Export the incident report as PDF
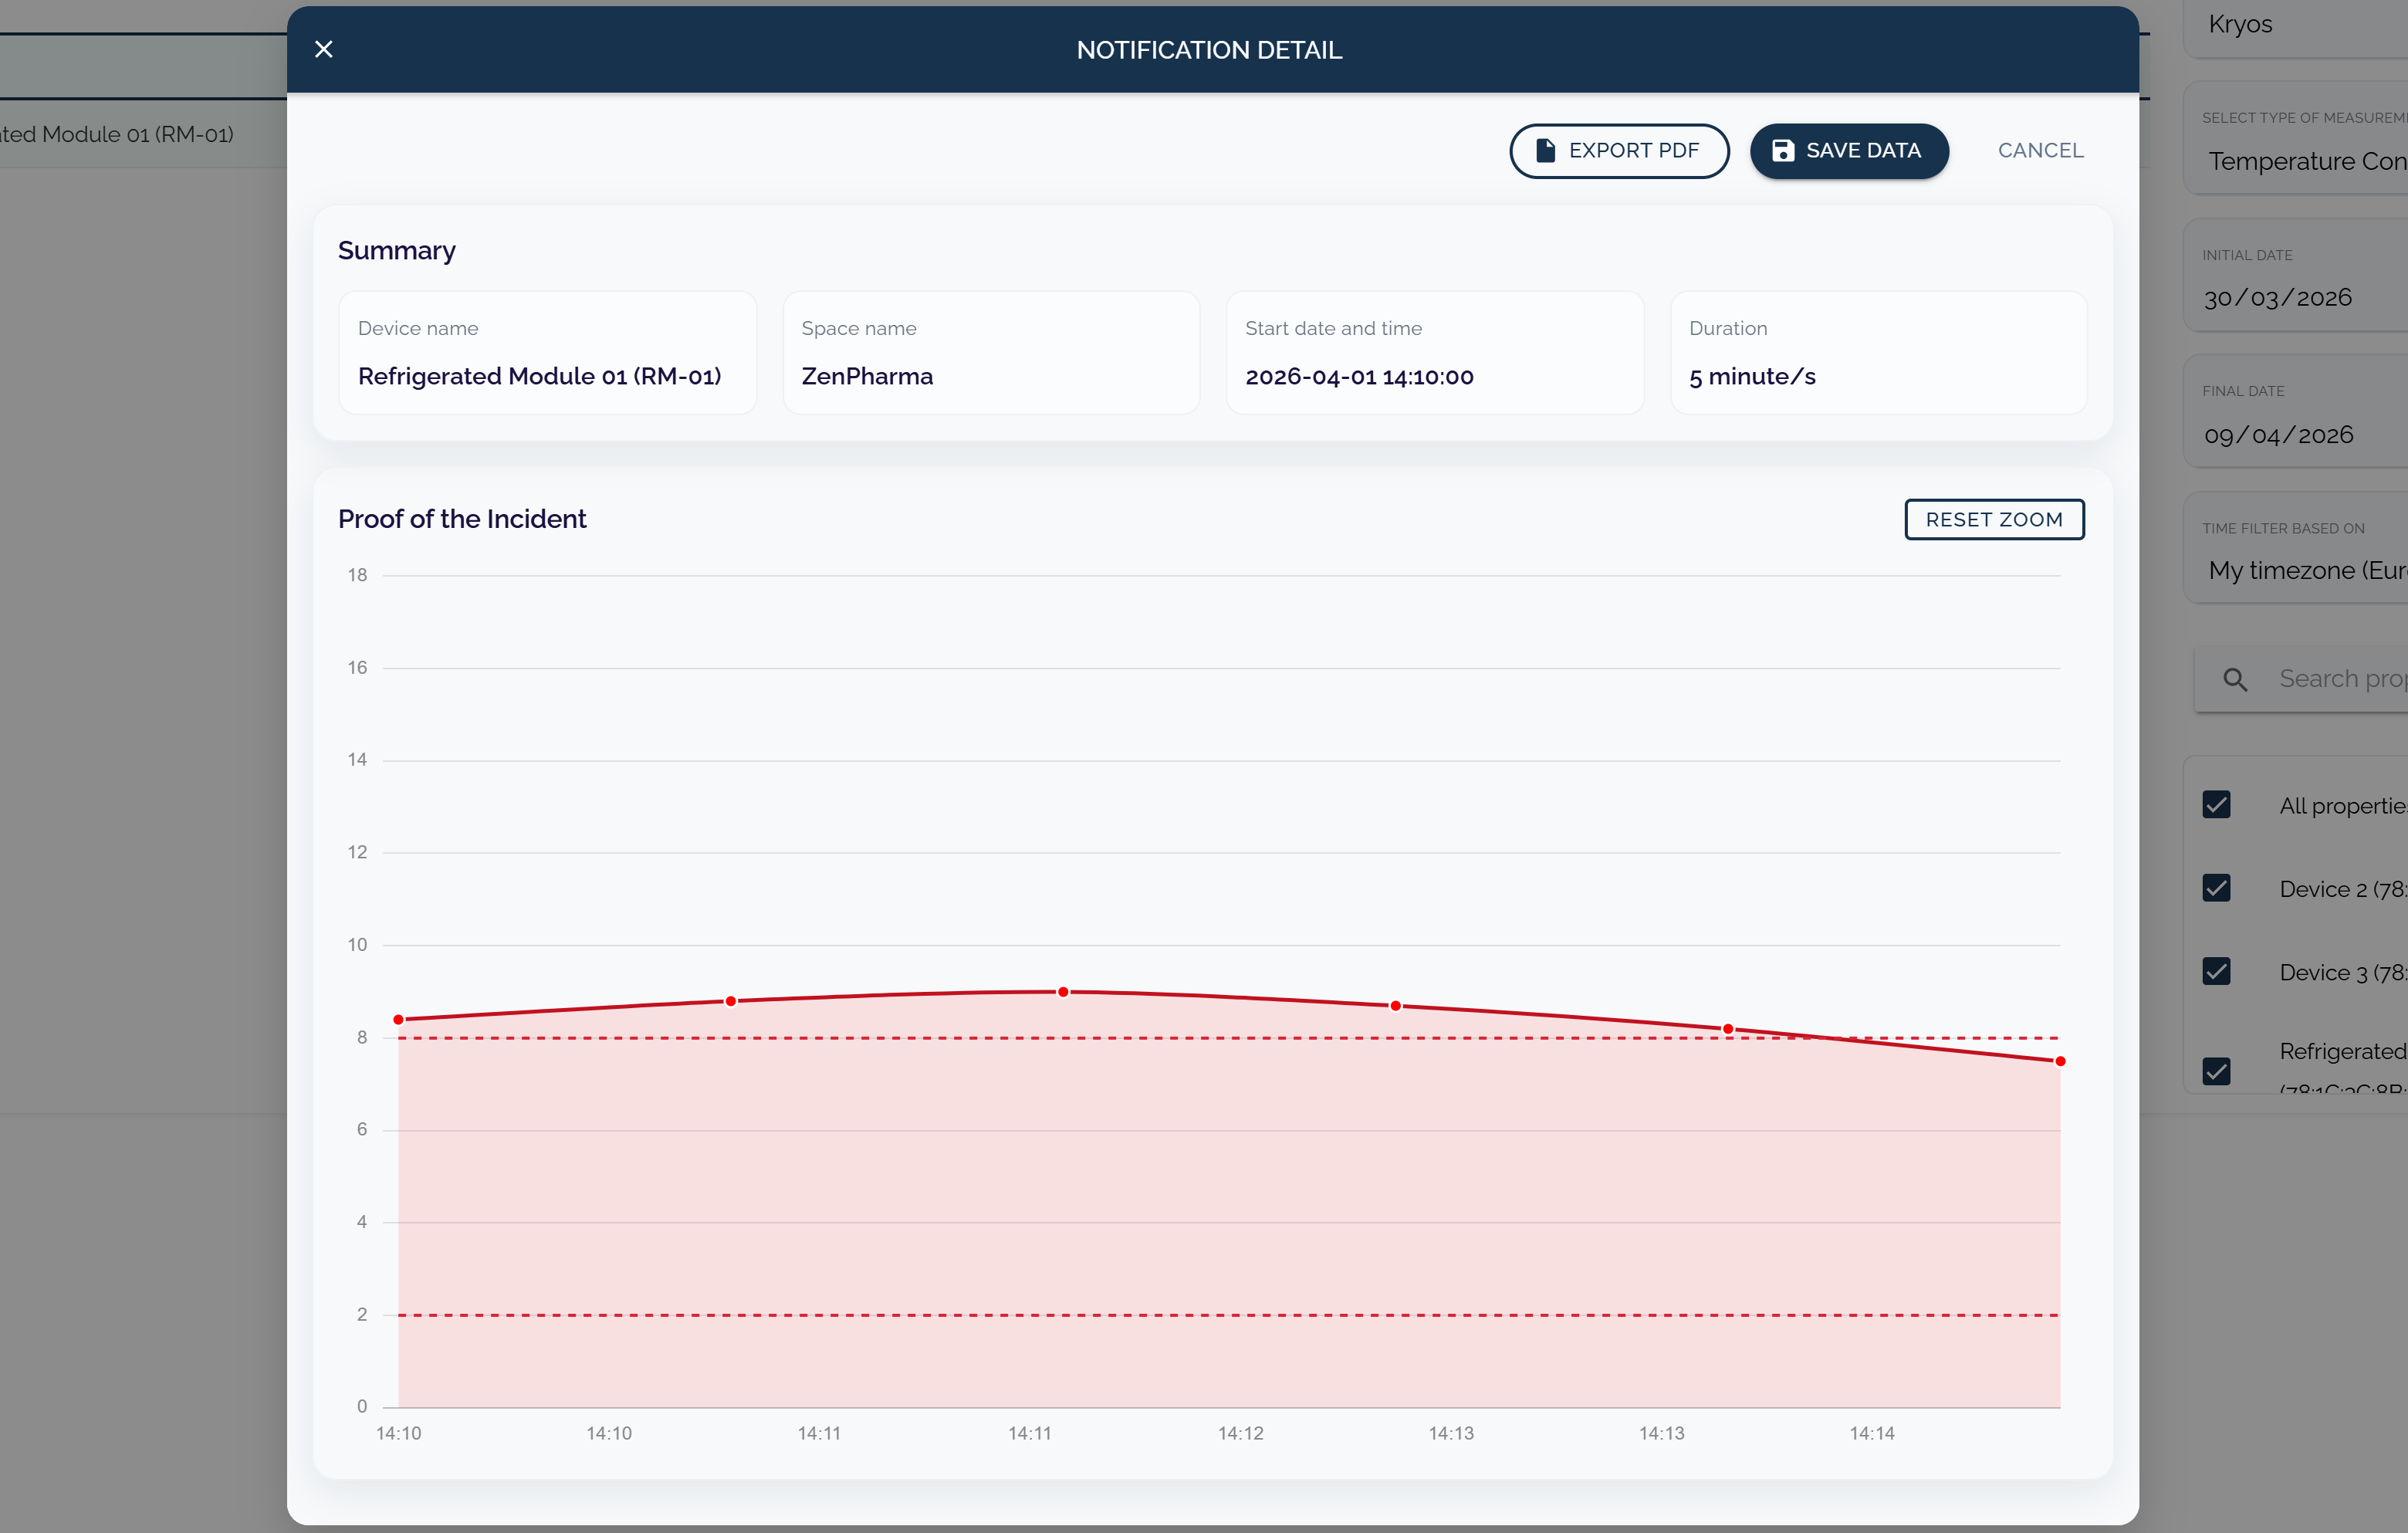This screenshot has width=2408, height=1533. tap(1619, 150)
